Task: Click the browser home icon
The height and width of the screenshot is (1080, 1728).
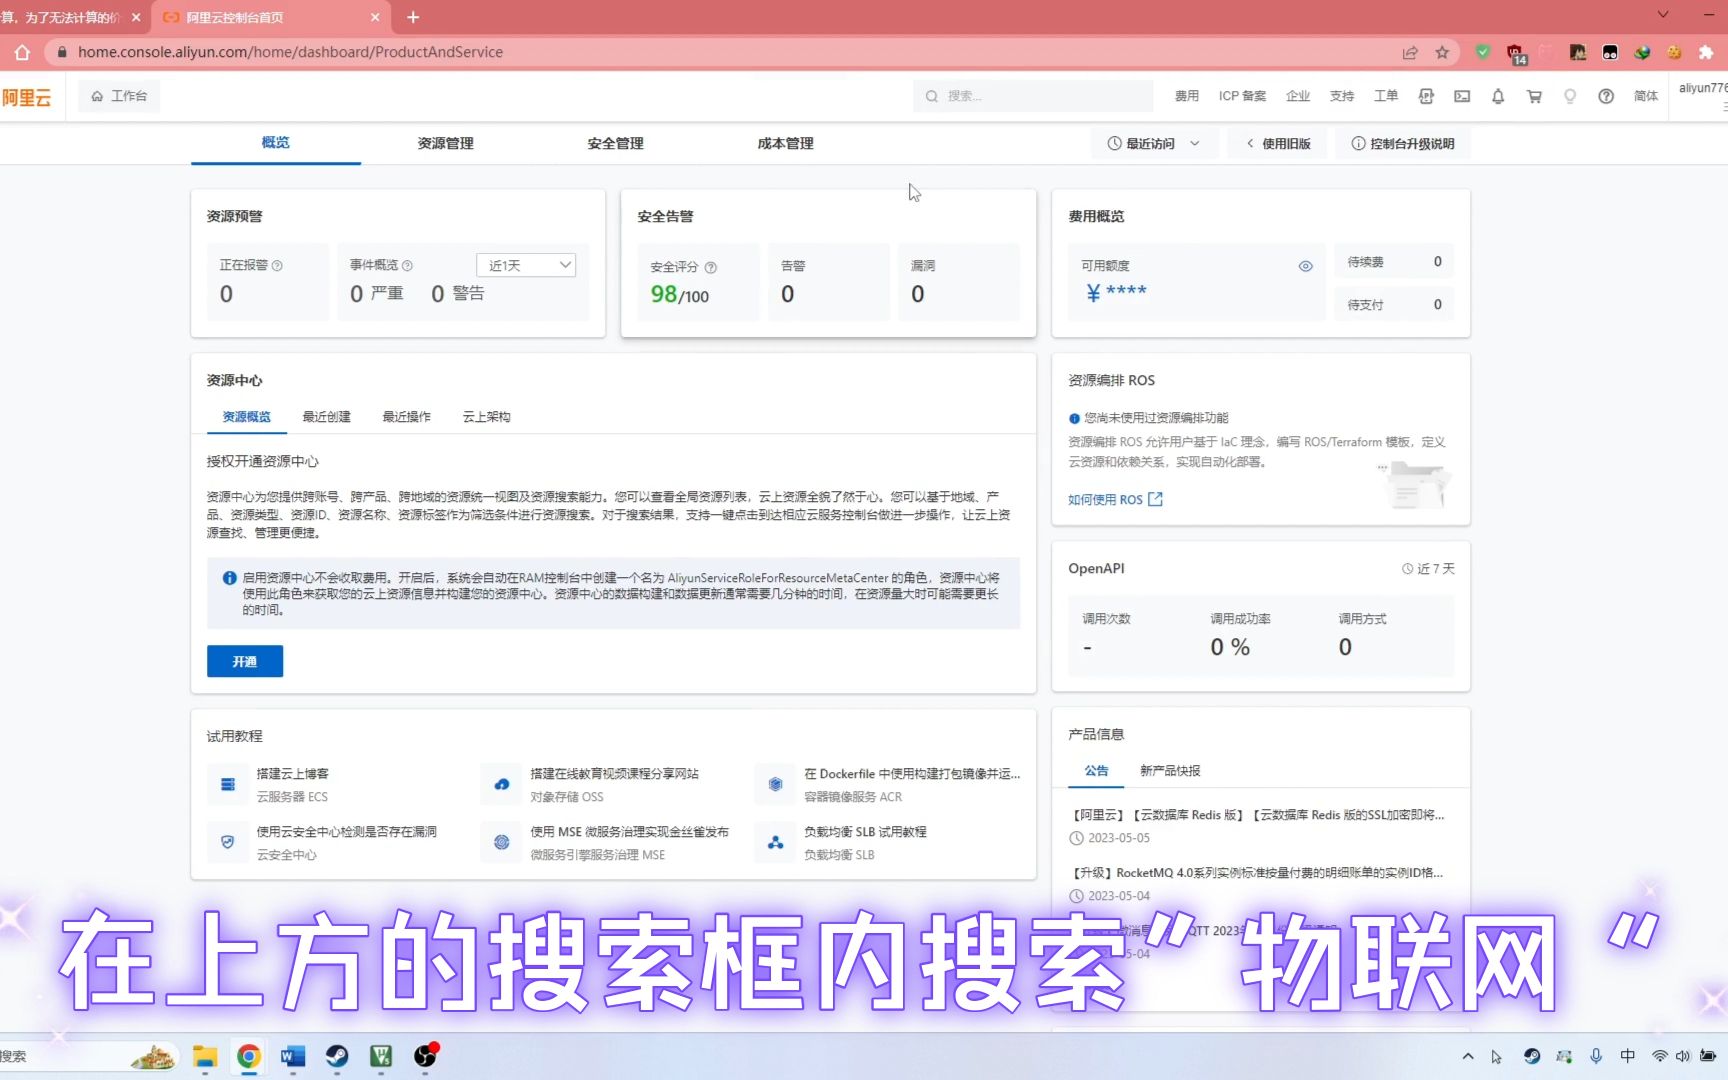Action: (x=22, y=52)
